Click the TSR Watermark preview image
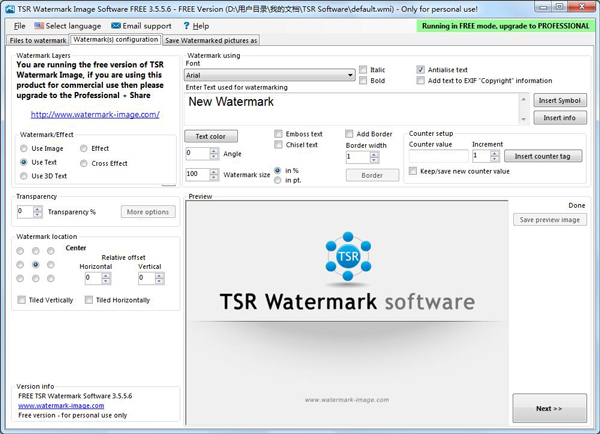Image resolution: width=600 pixels, height=434 pixels. point(347,313)
